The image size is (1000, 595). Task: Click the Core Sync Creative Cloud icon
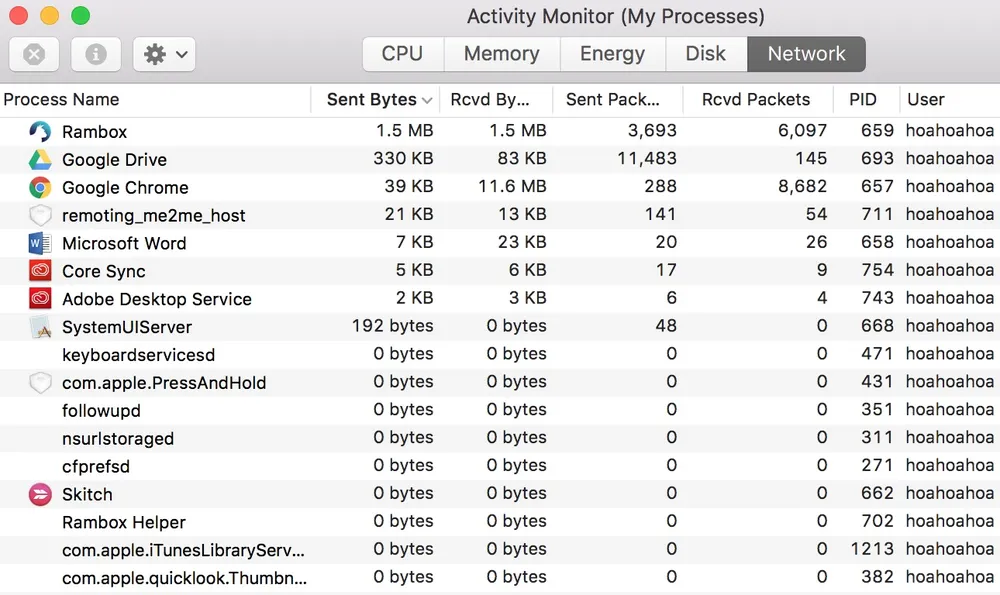click(x=40, y=271)
